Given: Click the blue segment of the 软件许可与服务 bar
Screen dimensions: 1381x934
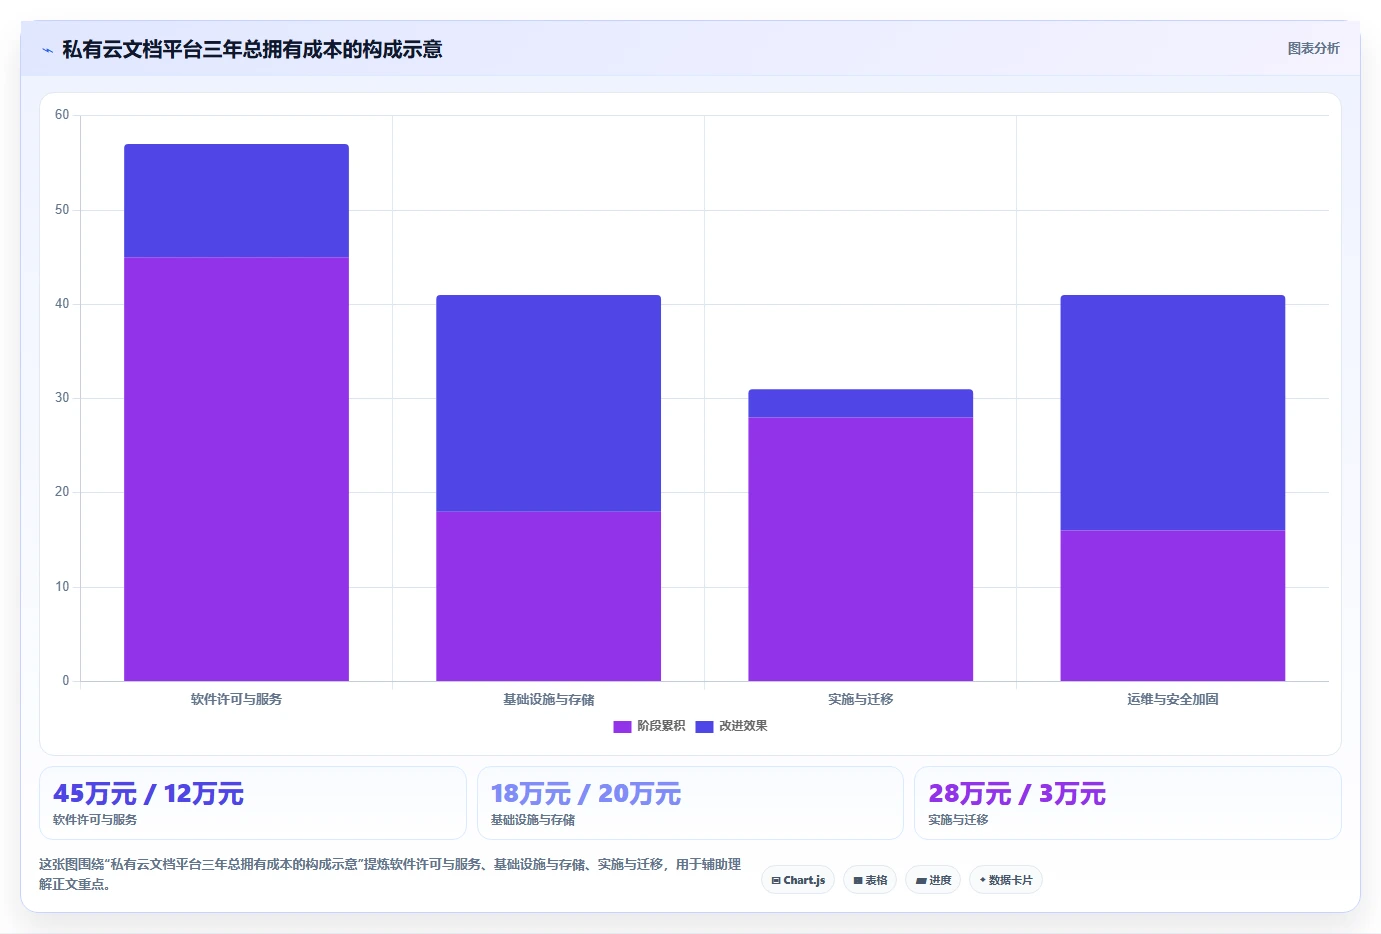Looking at the screenshot, I should (236, 200).
